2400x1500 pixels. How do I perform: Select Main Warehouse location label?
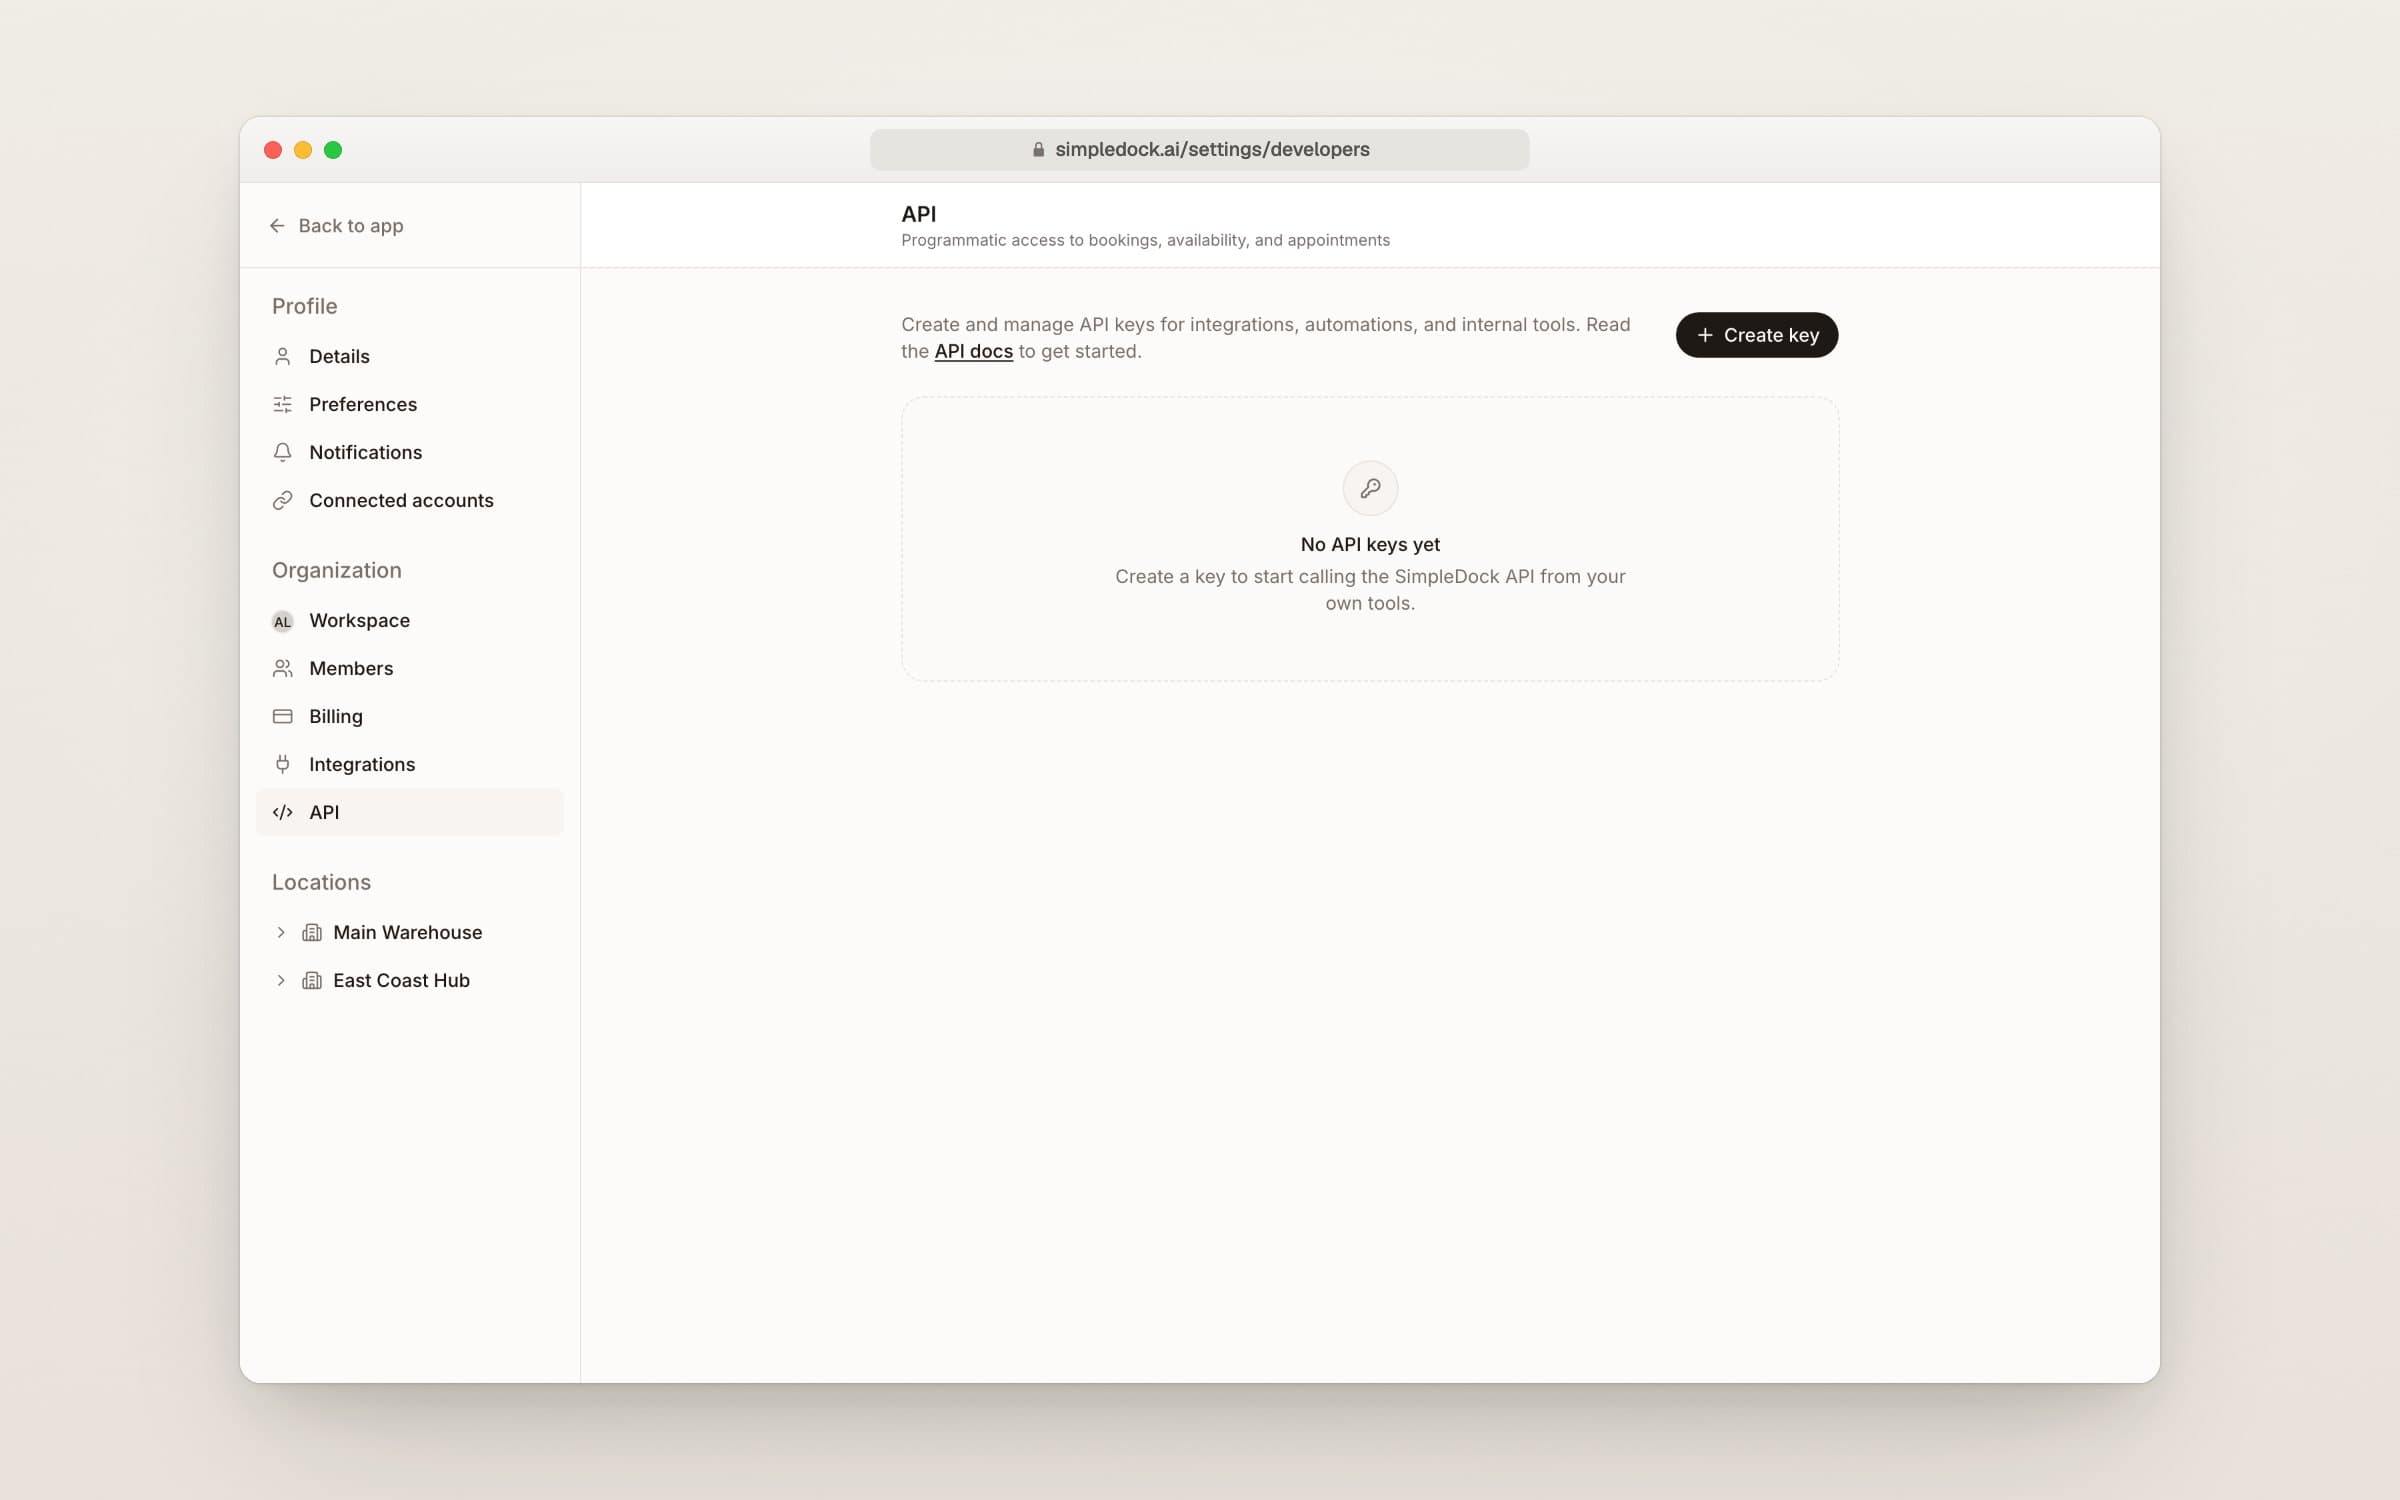(408, 932)
